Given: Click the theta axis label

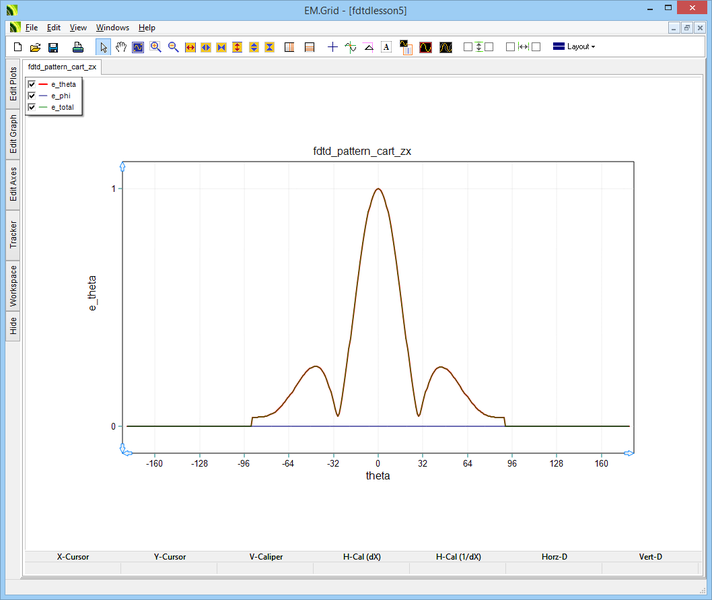Looking at the screenshot, I should pyautogui.click(x=377, y=476).
